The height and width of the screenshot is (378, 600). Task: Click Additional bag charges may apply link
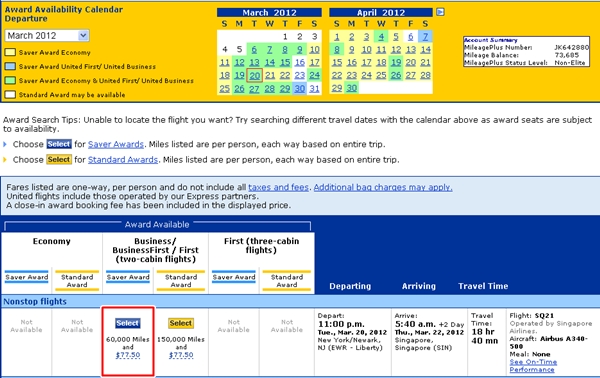383,187
